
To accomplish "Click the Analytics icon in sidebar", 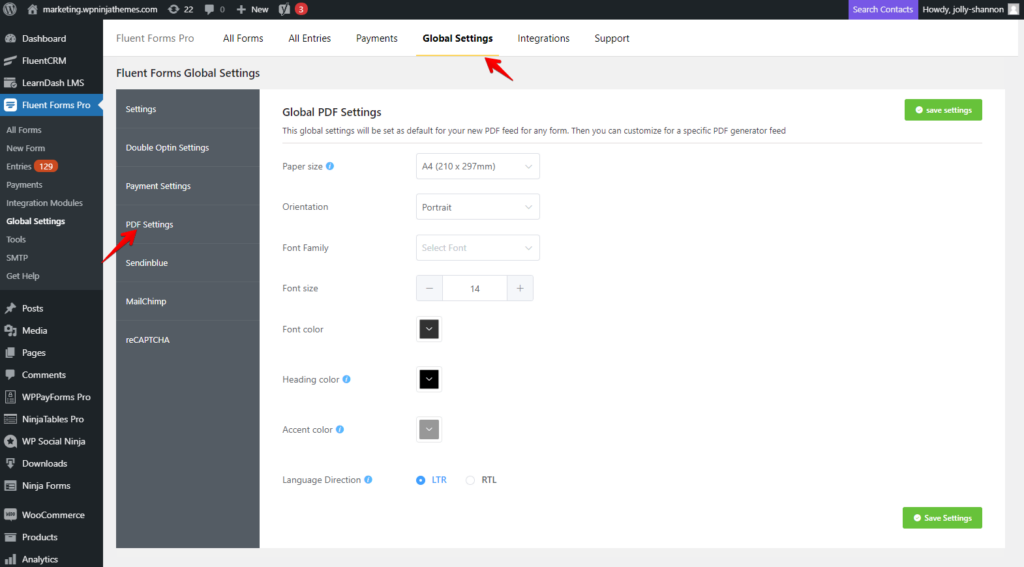I will click(x=10, y=559).
